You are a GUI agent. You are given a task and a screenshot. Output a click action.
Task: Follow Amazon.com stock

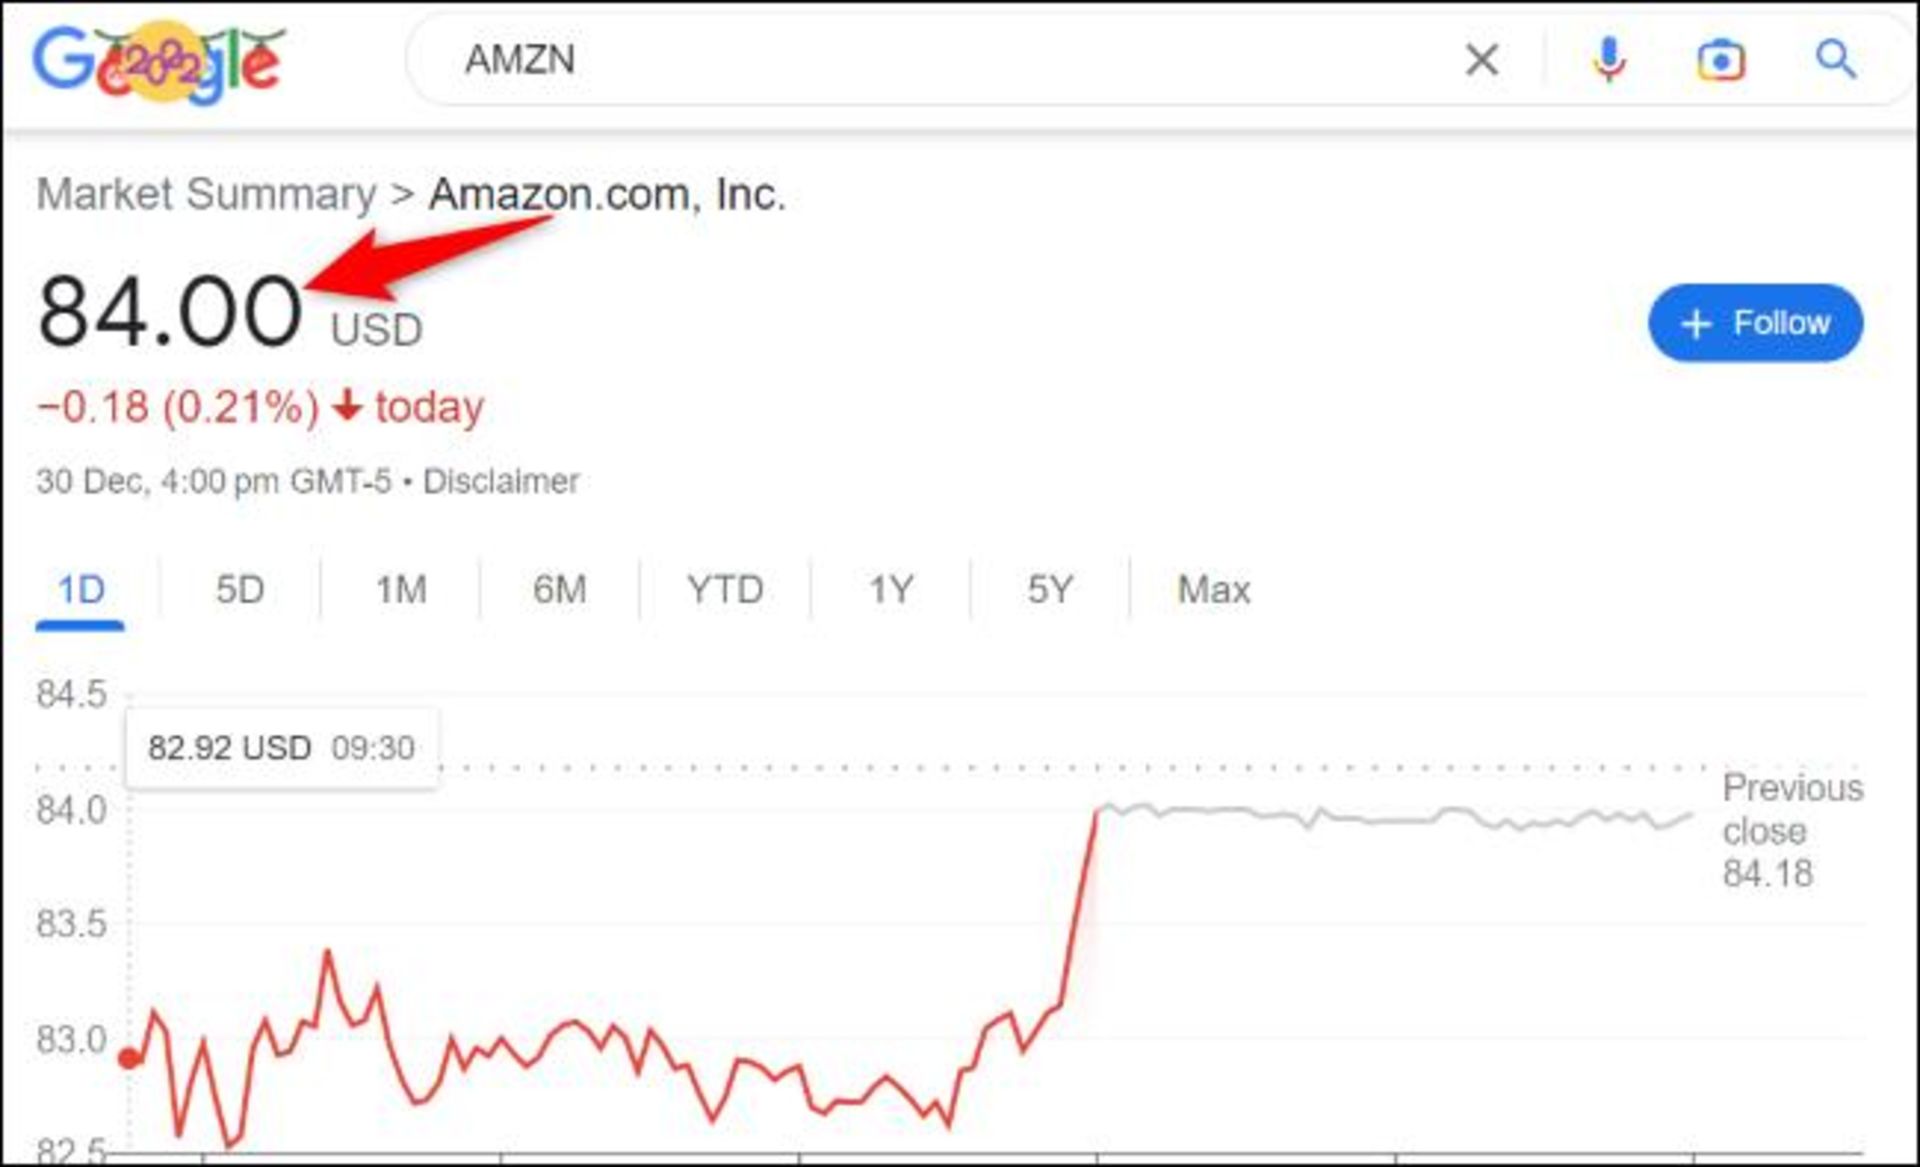(x=1755, y=323)
